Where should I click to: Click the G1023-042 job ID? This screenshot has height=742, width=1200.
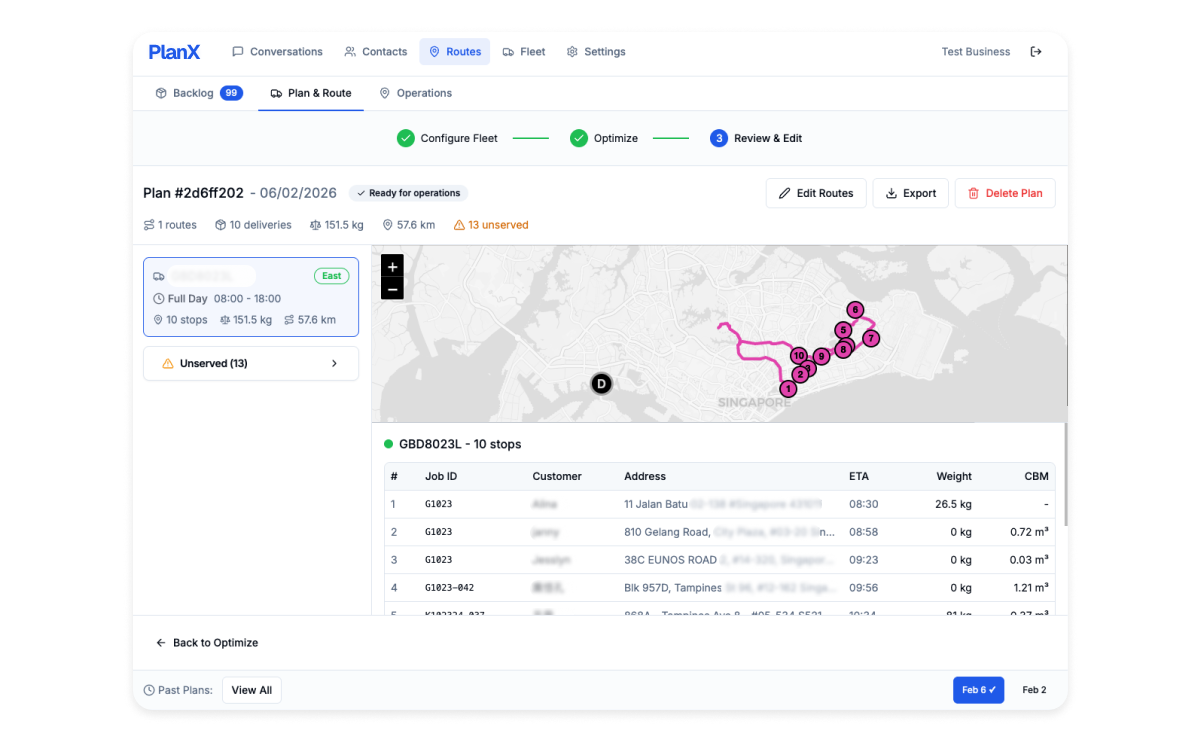[449, 588]
